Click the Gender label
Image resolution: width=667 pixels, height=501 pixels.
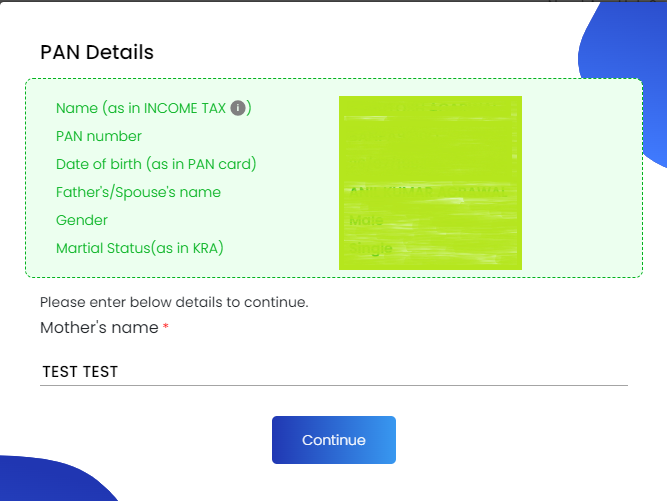tap(82, 220)
